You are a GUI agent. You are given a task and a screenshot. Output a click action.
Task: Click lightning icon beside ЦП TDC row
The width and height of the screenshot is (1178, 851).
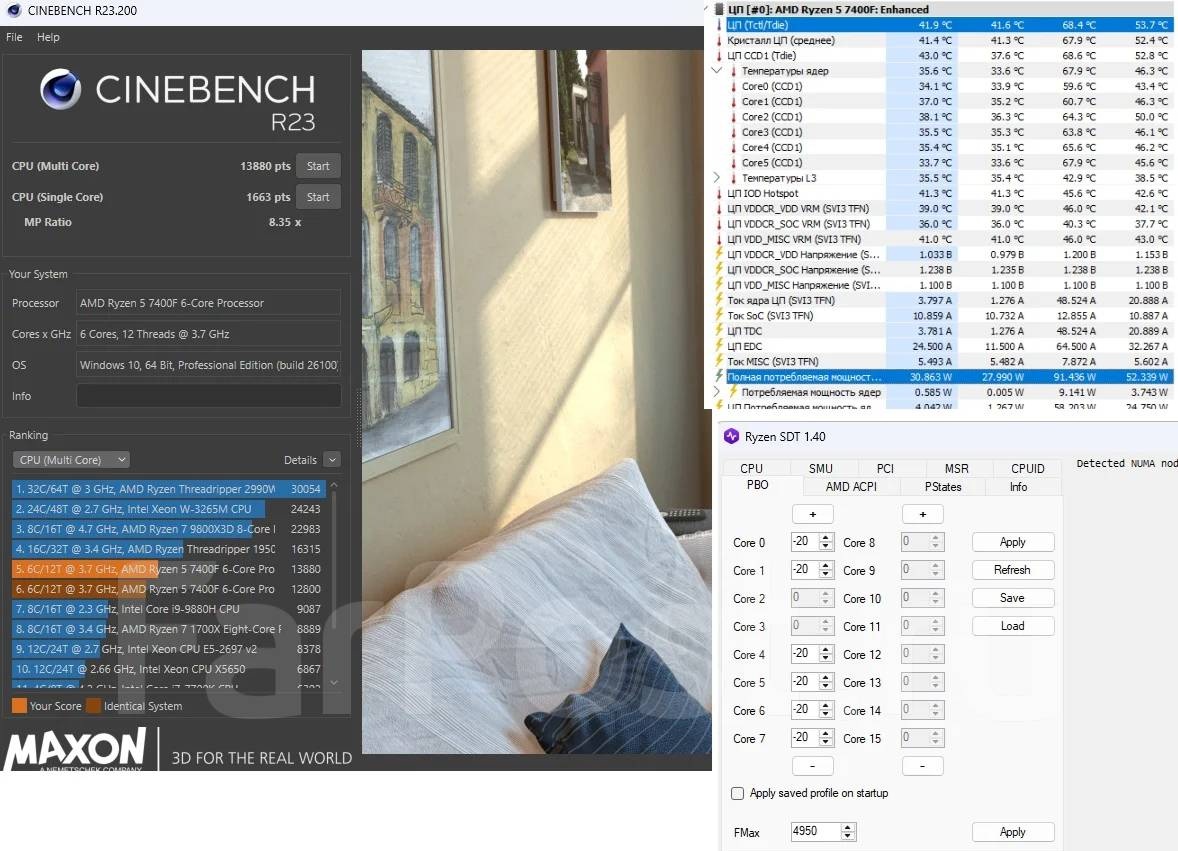[x=719, y=330]
